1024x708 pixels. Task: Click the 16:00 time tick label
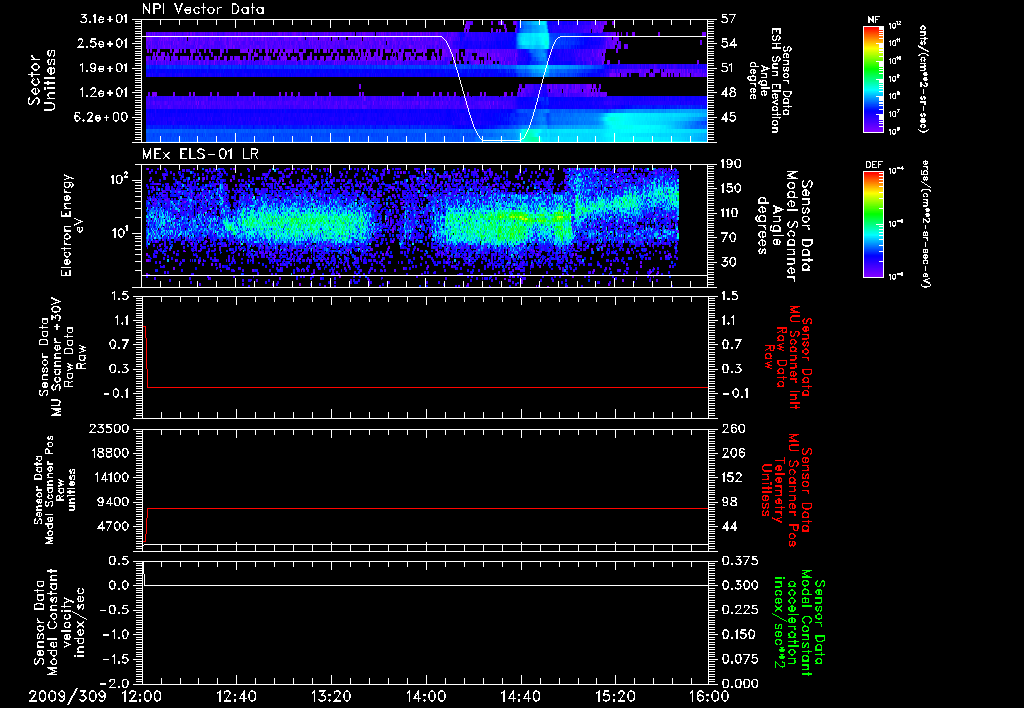[x=709, y=696]
